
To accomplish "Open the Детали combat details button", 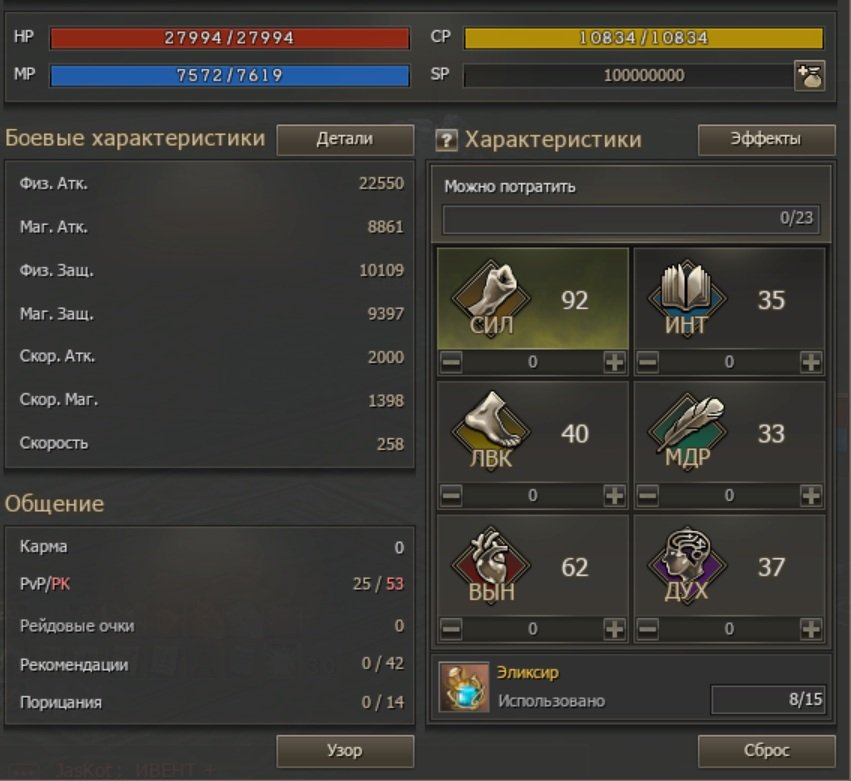I will click(345, 139).
